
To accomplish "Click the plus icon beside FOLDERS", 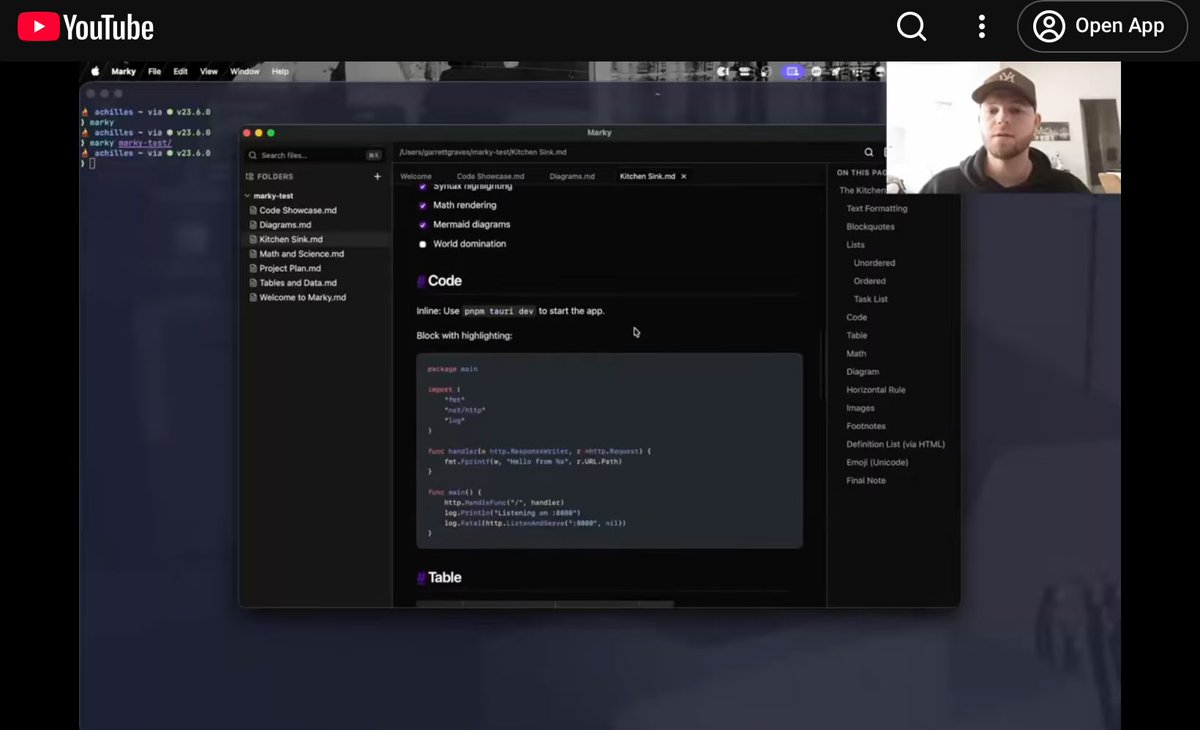I will click(377, 176).
